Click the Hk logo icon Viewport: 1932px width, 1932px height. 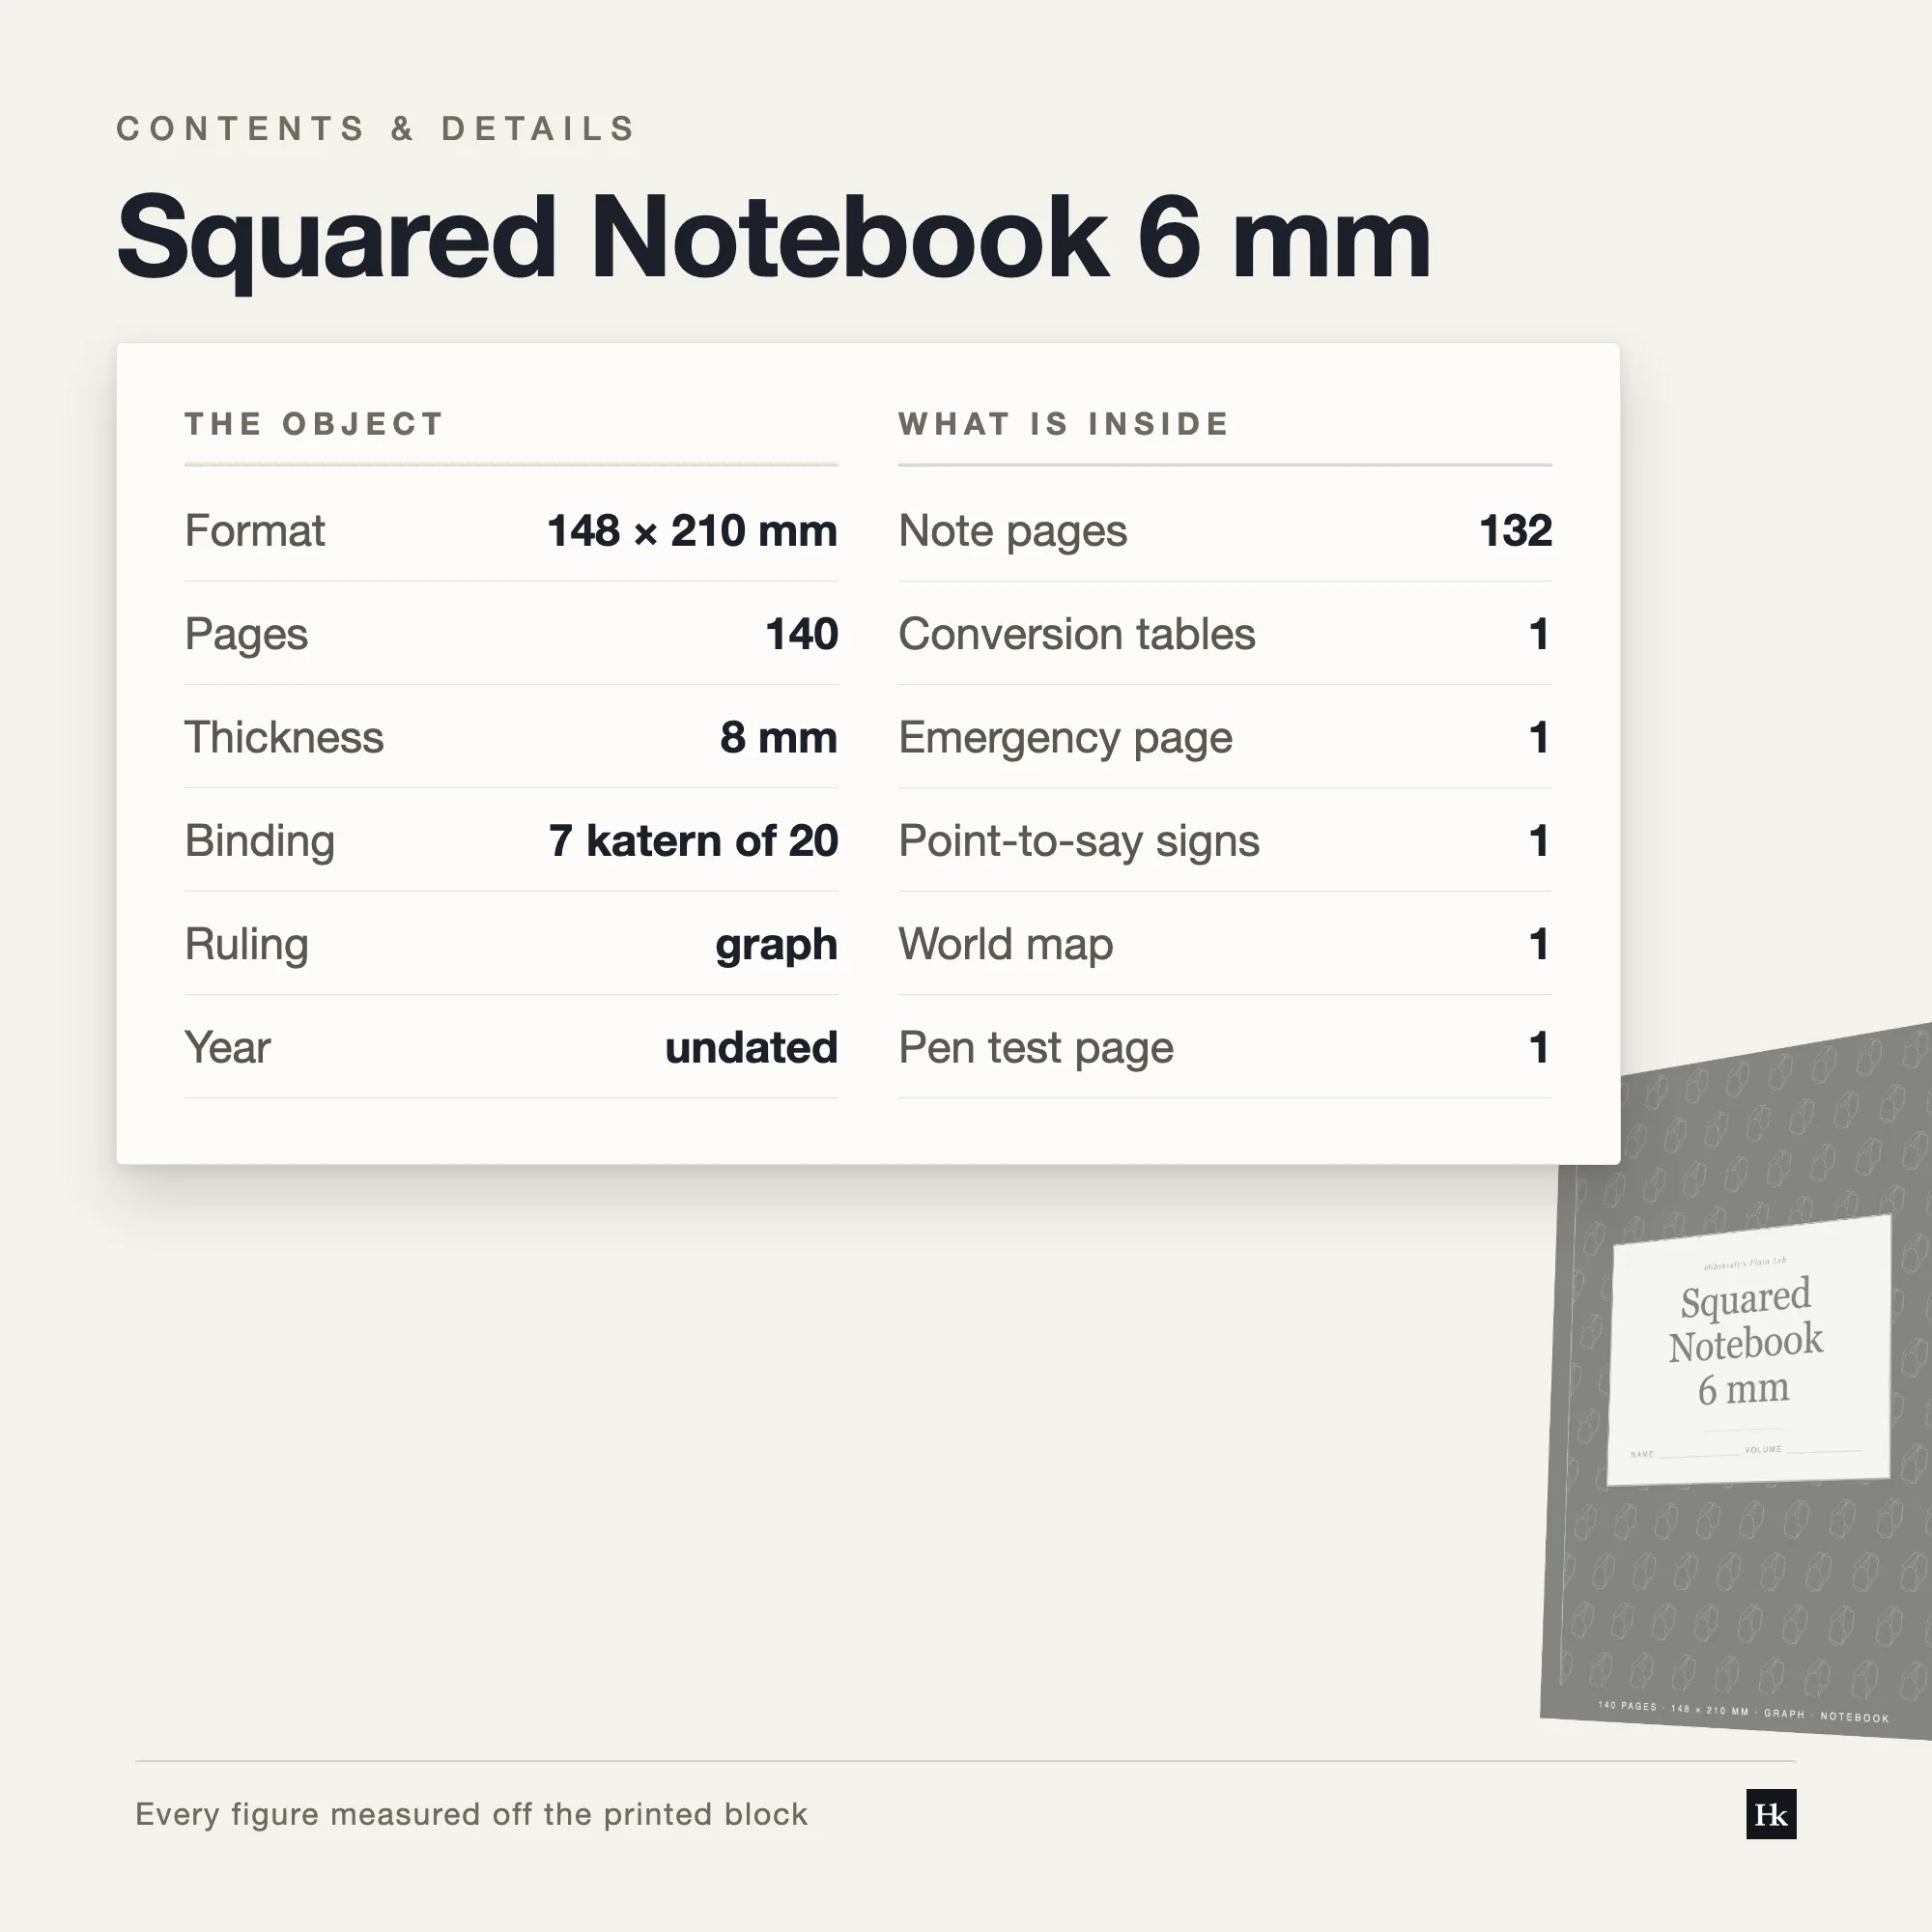click(x=1771, y=1814)
